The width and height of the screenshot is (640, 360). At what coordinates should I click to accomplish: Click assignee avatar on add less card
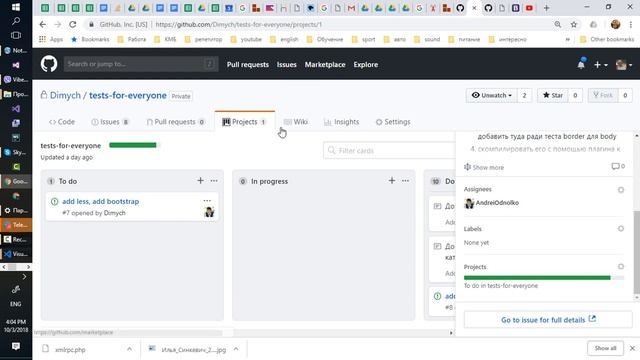[209, 211]
